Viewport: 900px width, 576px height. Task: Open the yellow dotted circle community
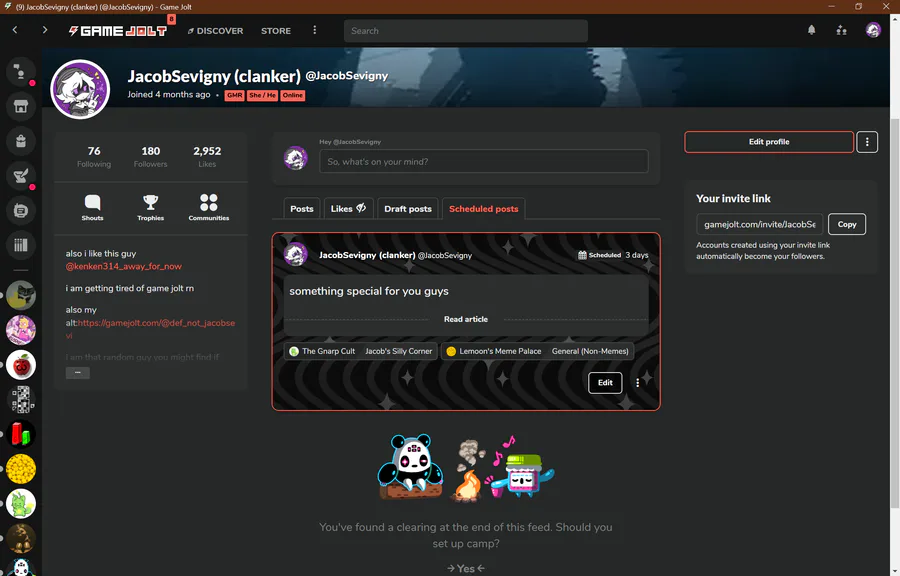pos(21,469)
